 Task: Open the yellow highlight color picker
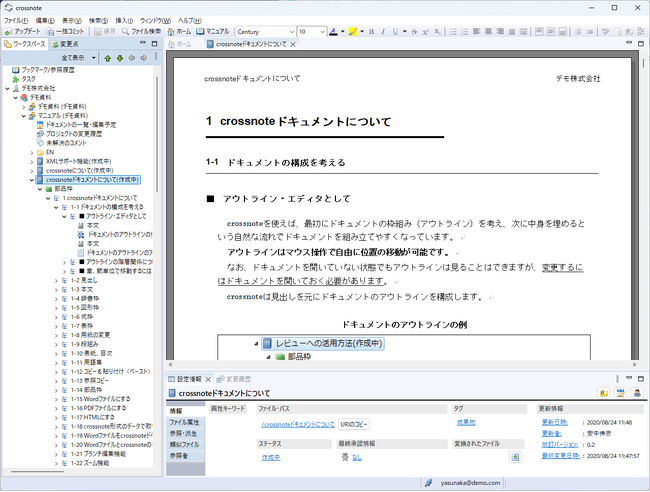click(x=353, y=32)
